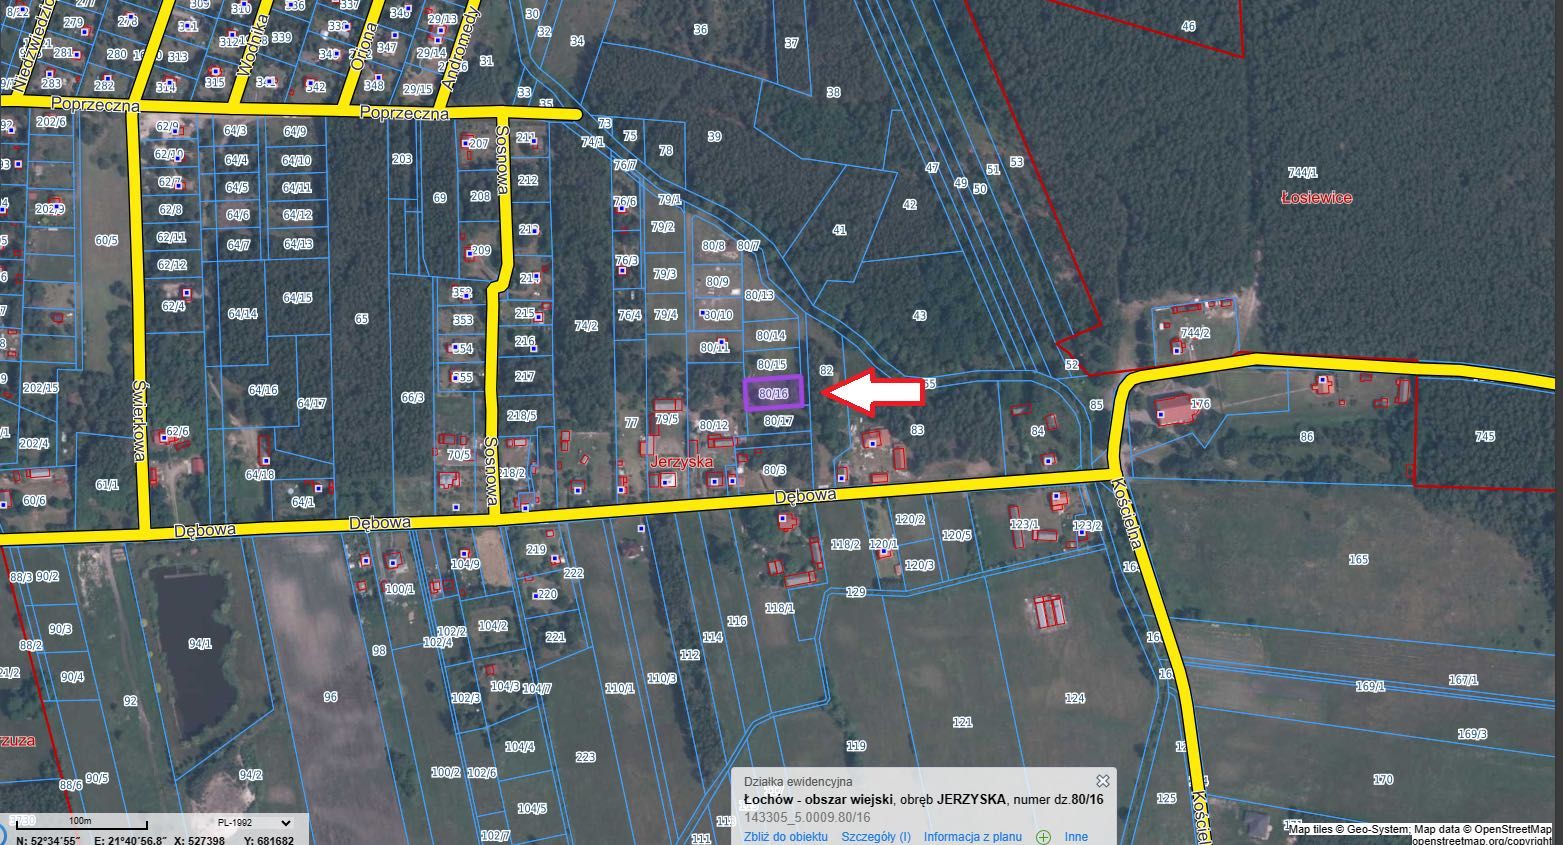Click parcel label 60/5

(x=106, y=240)
